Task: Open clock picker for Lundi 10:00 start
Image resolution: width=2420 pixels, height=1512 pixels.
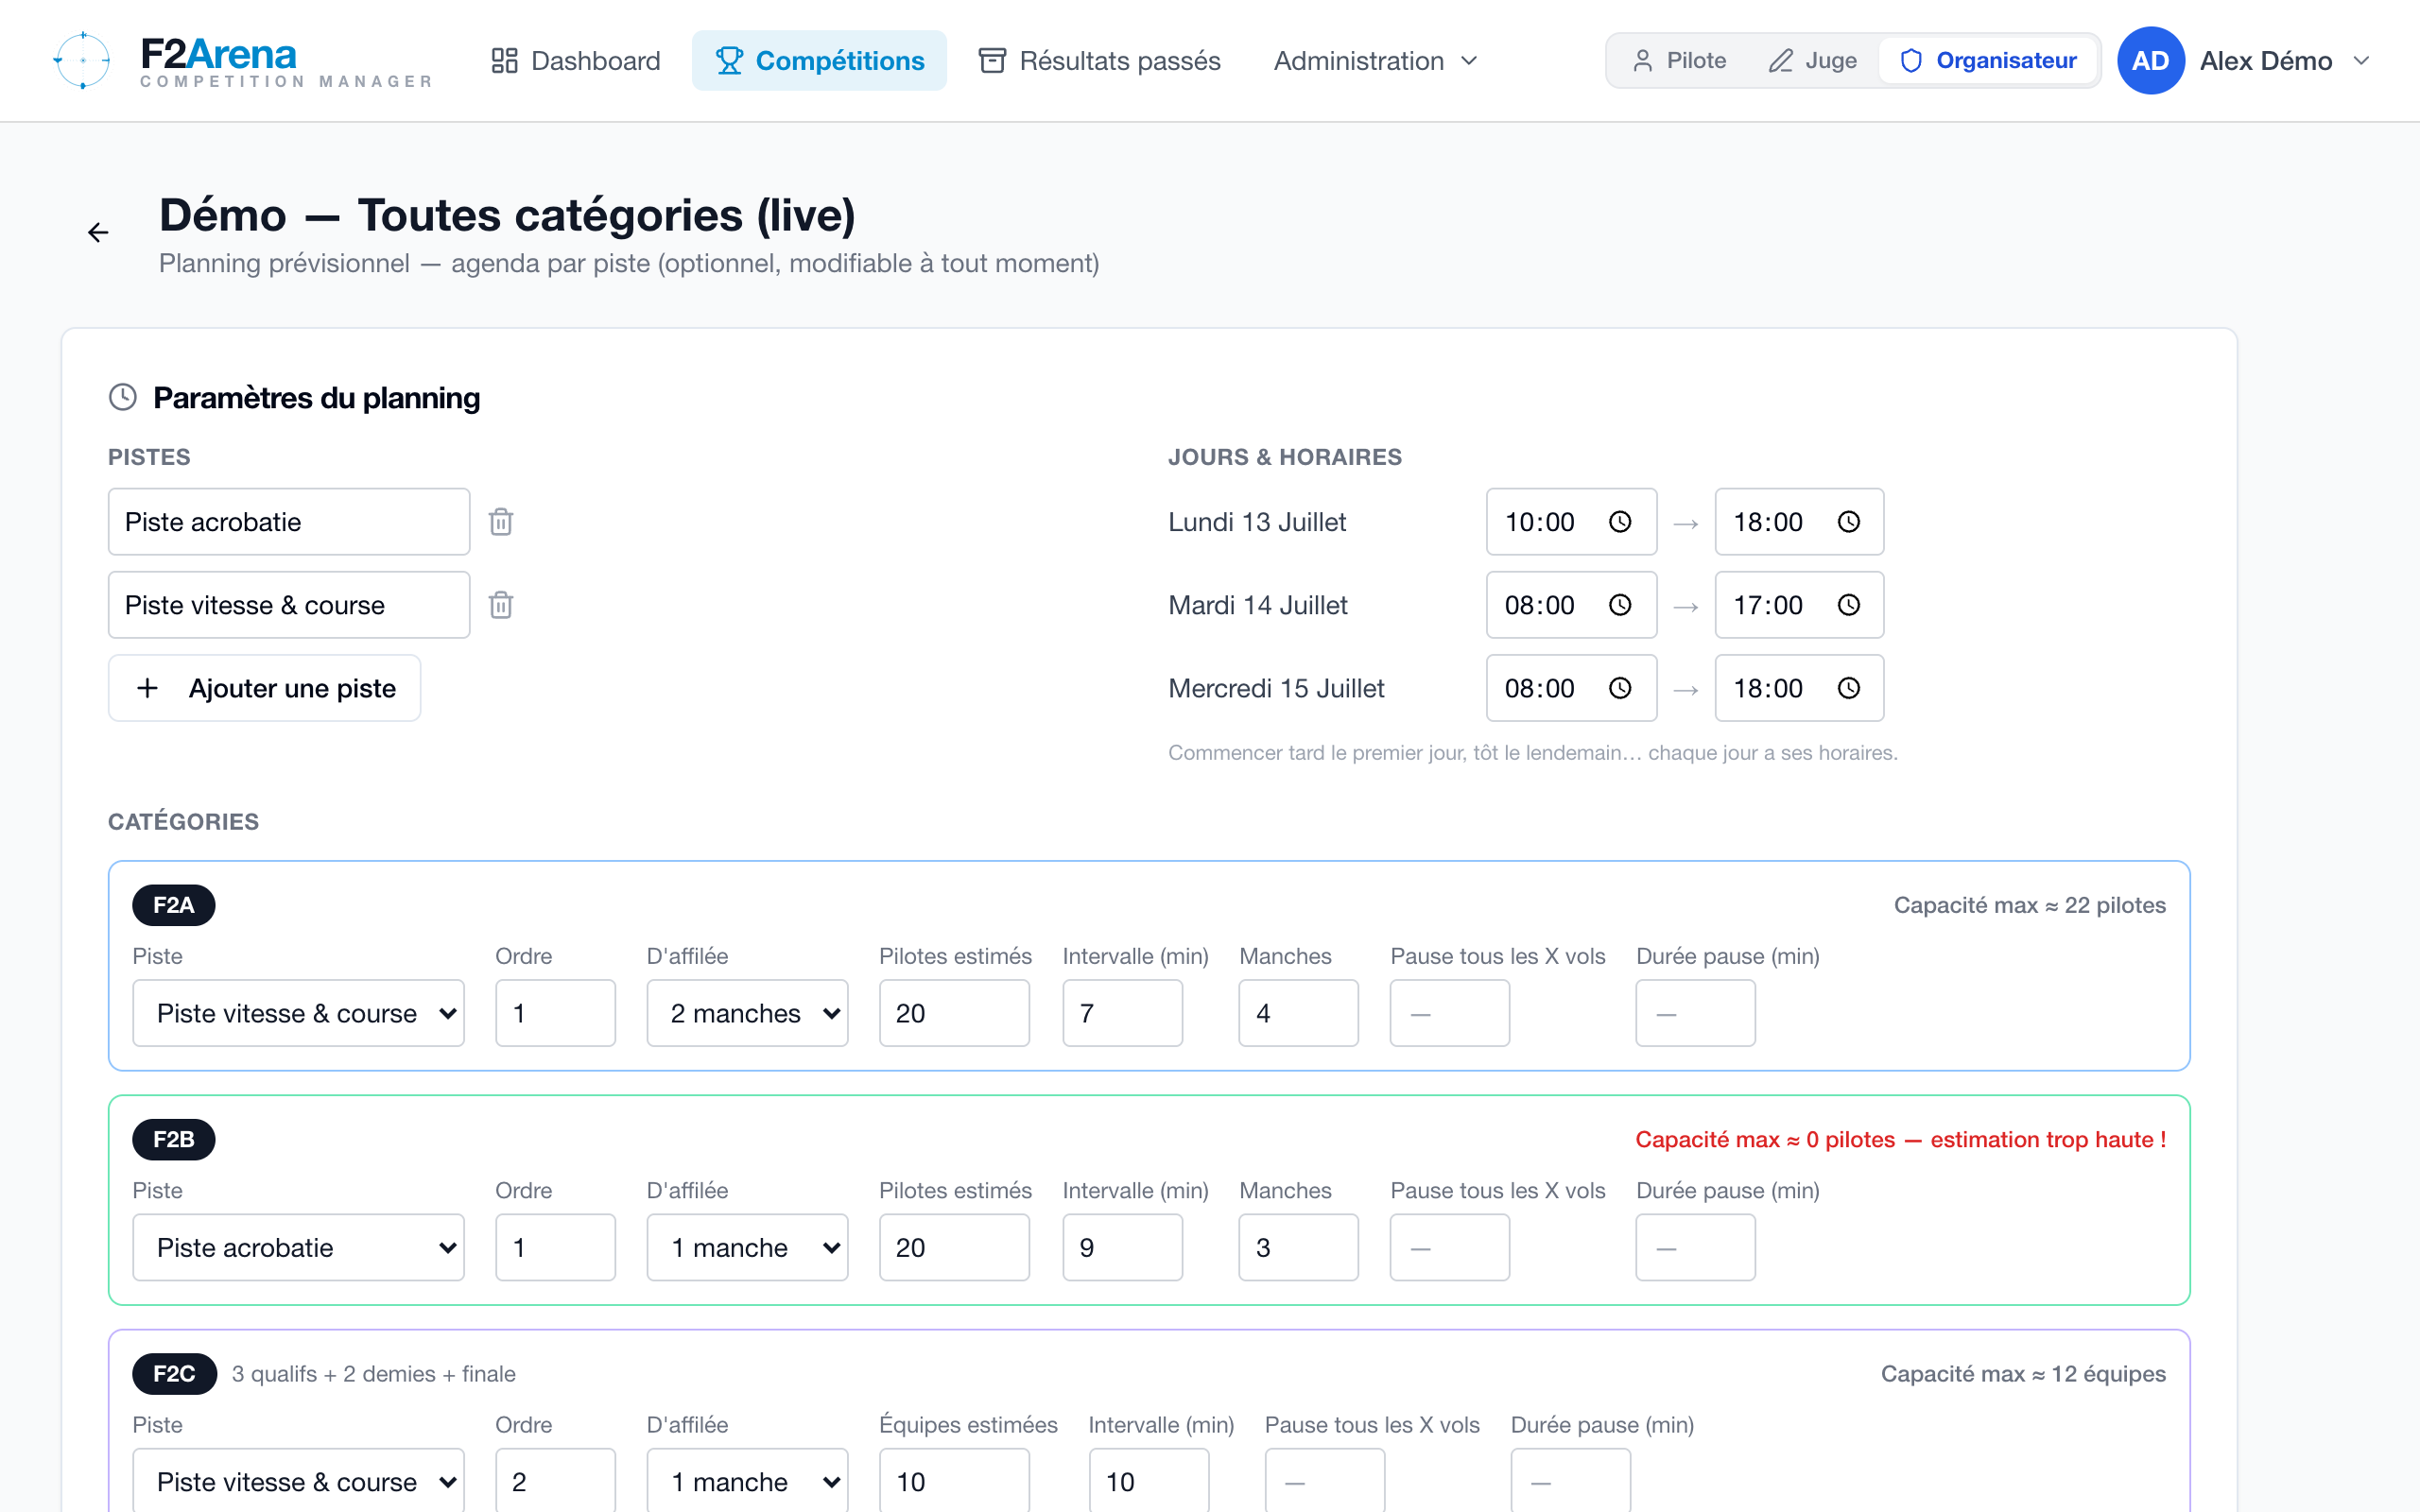Action: (1620, 522)
